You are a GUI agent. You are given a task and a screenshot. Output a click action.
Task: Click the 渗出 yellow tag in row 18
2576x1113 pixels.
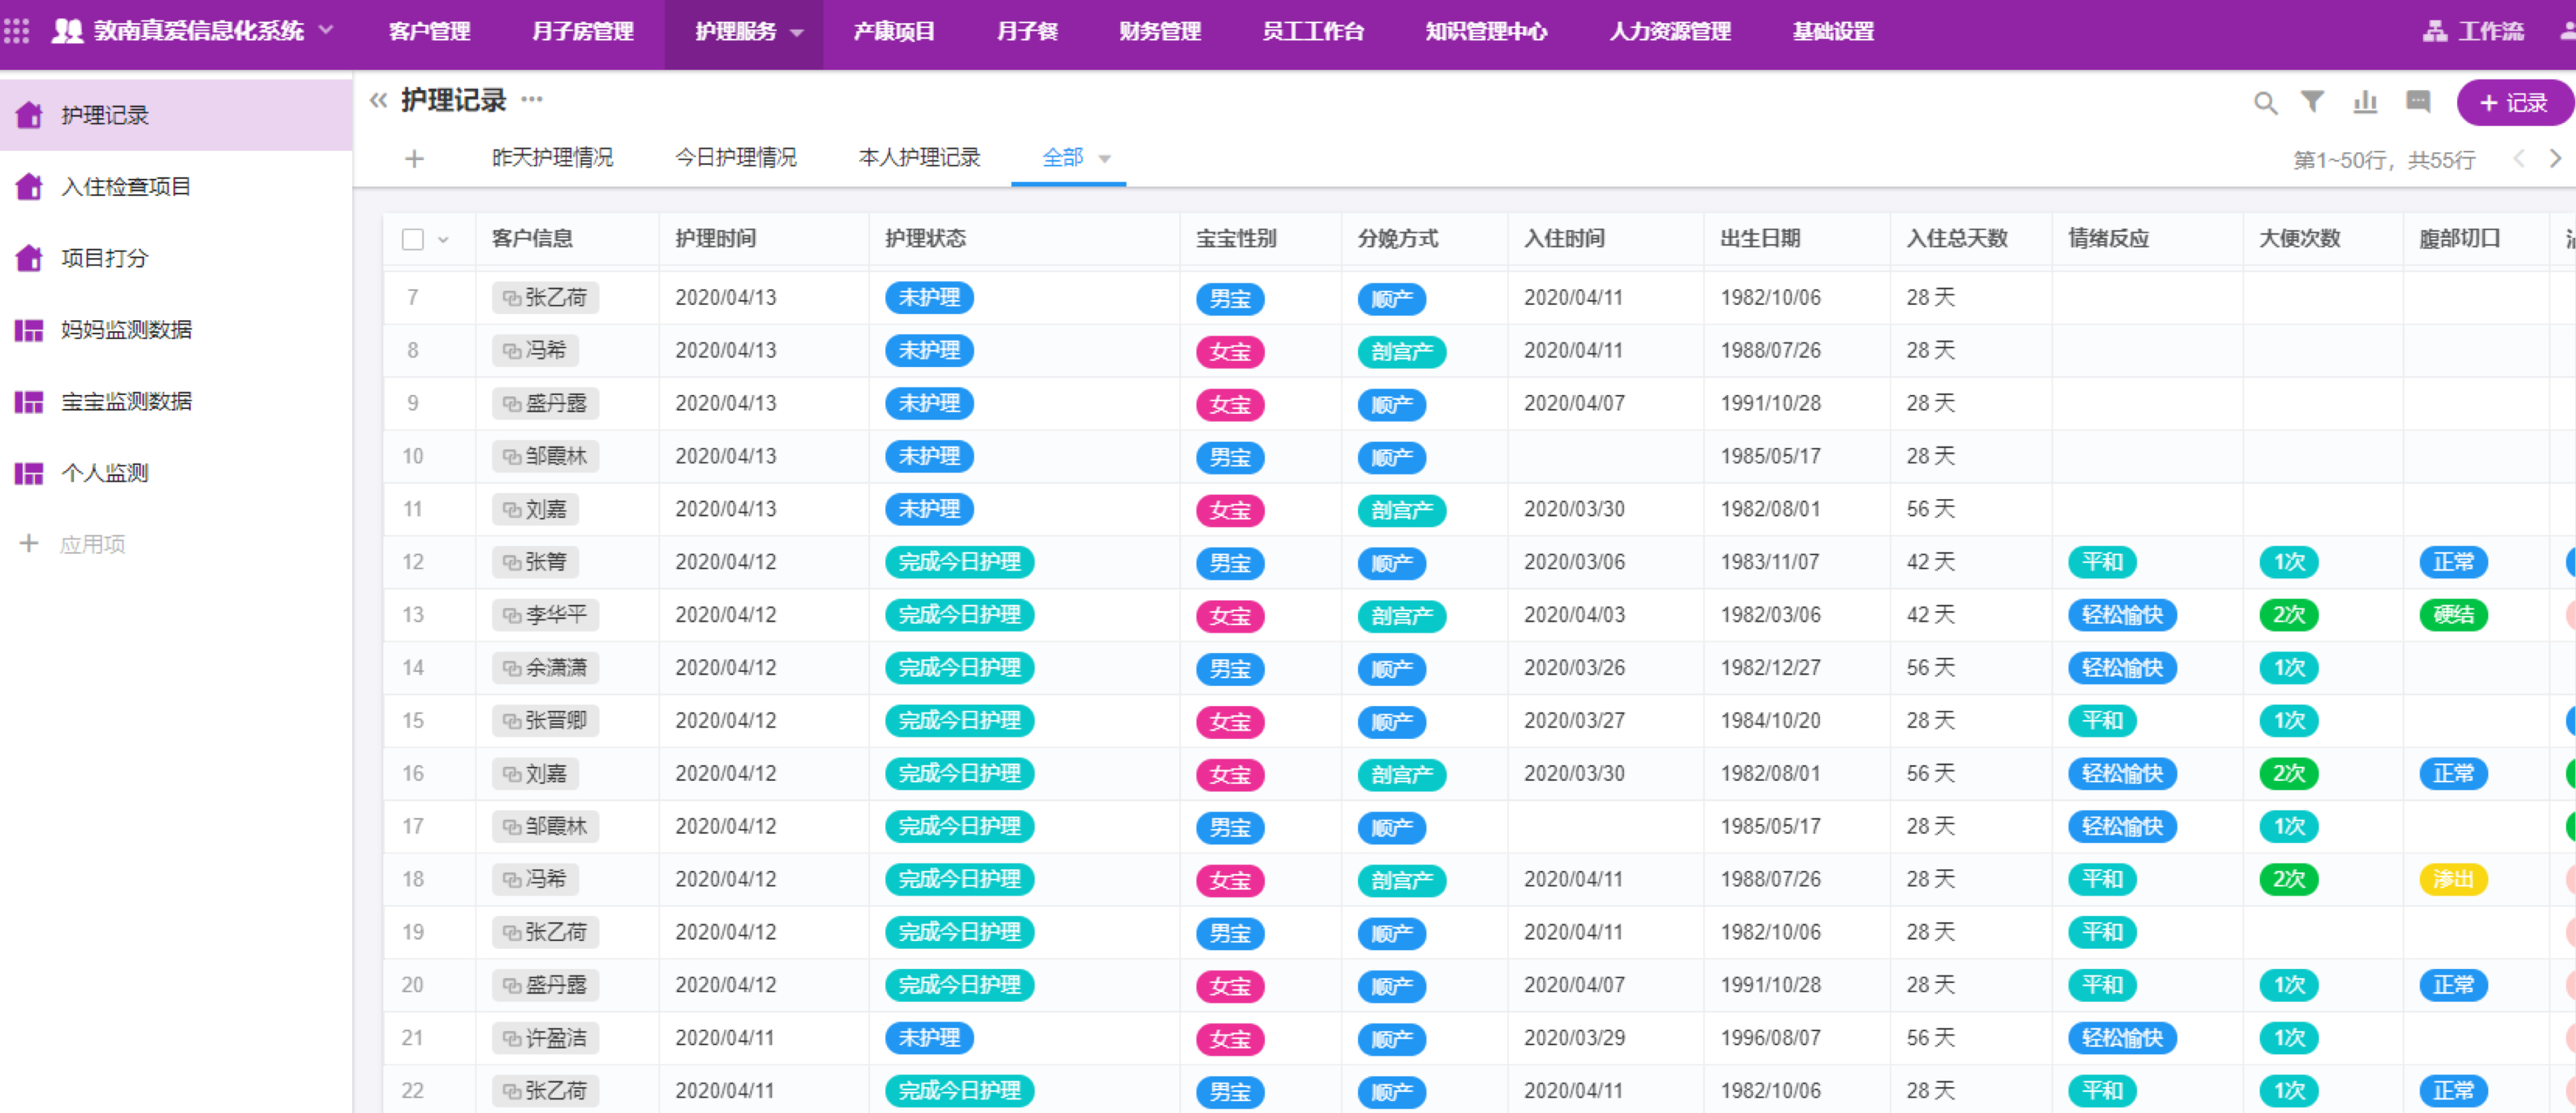coord(2453,879)
